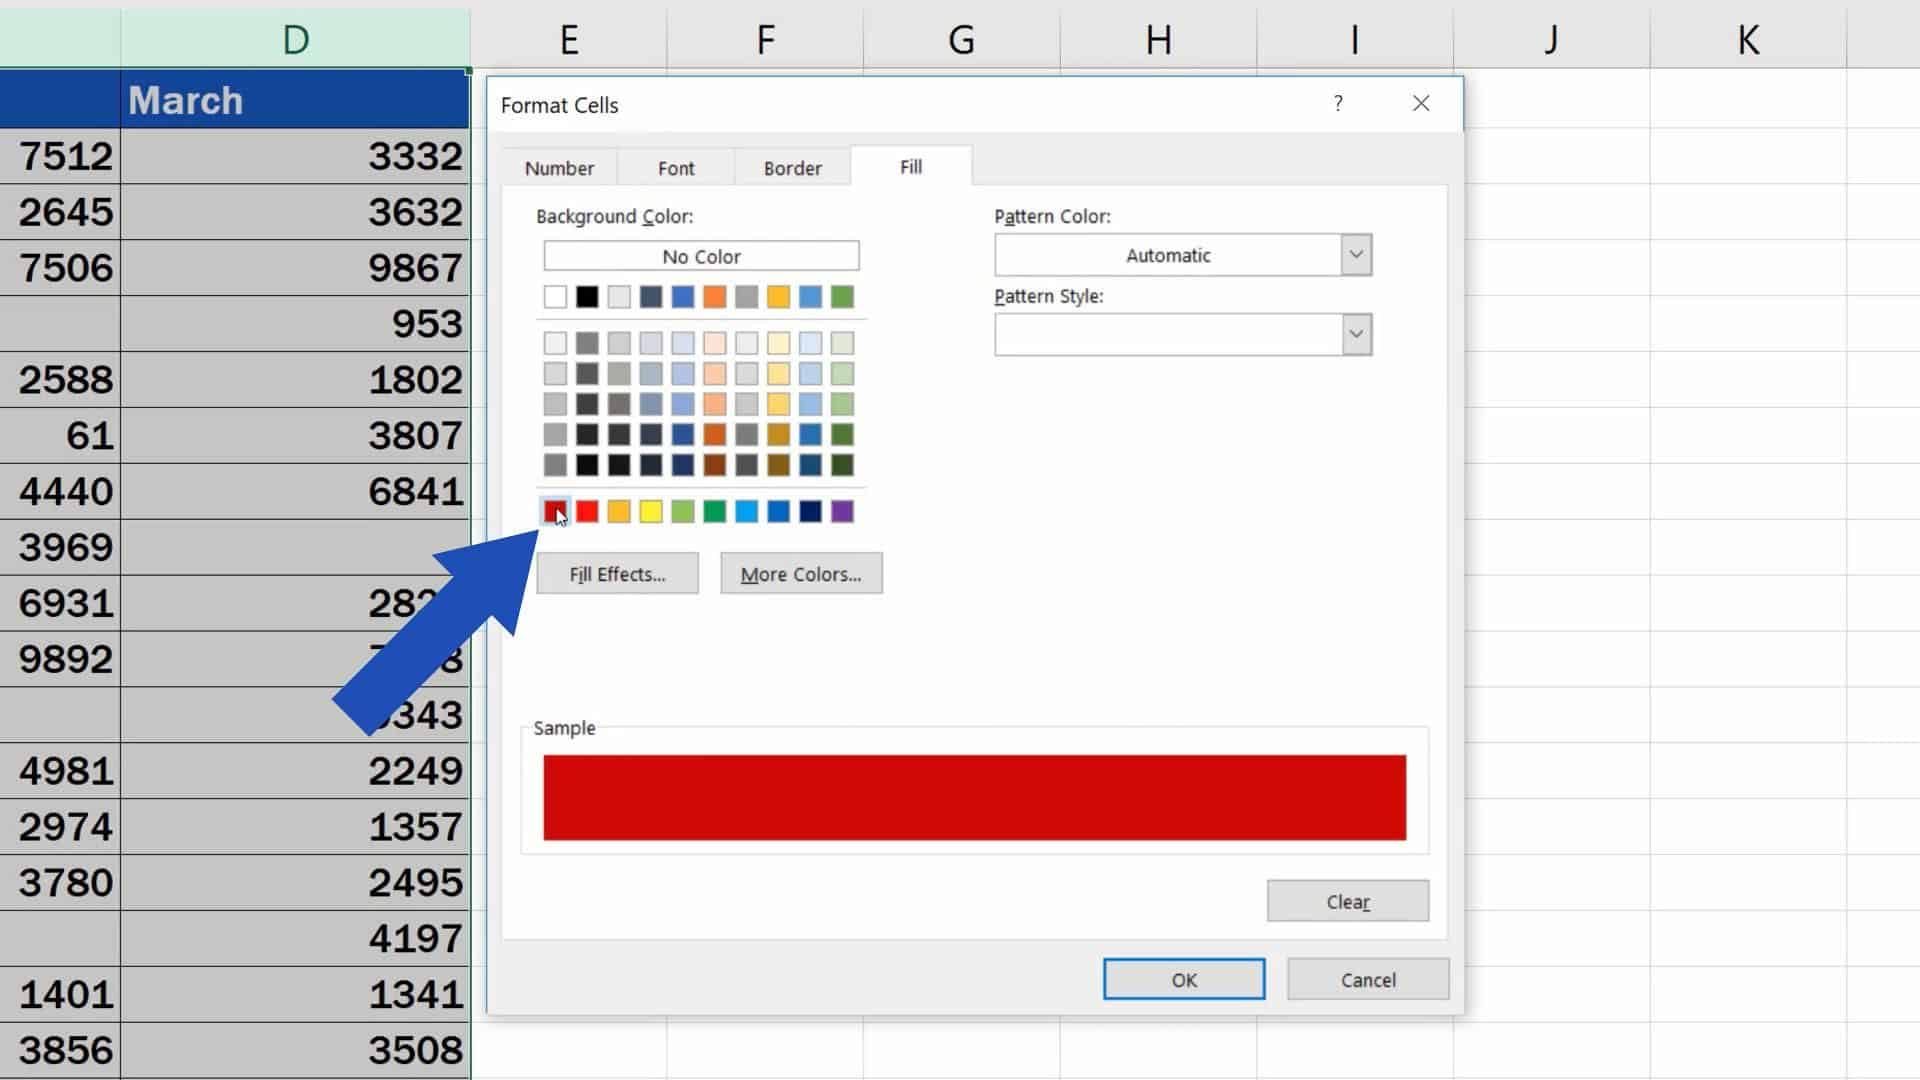This screenshot has width=1920, height=1080.
Task: Click the Fill tab in Format Cells
Action: point(911,166)
